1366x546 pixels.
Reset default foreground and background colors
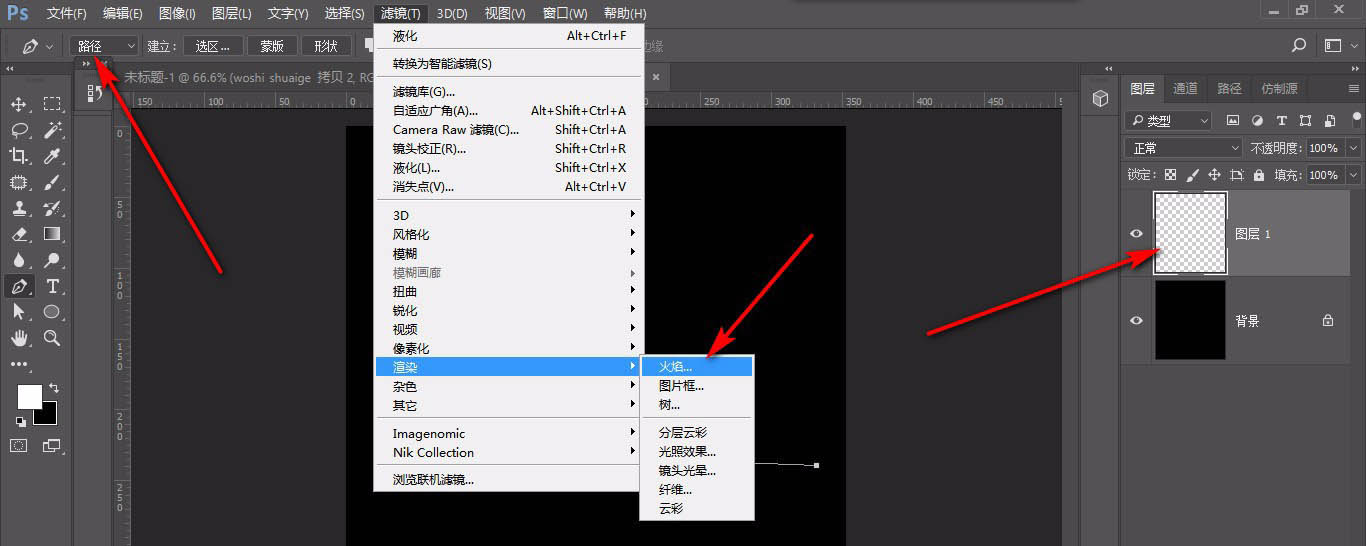tap(21, 422)
